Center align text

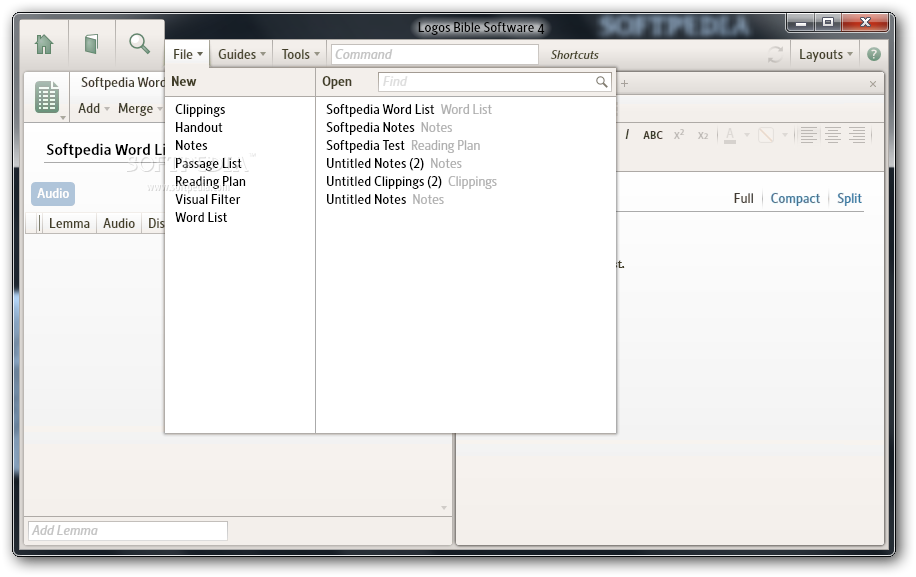pyautogui.click(x=832, y=135)
